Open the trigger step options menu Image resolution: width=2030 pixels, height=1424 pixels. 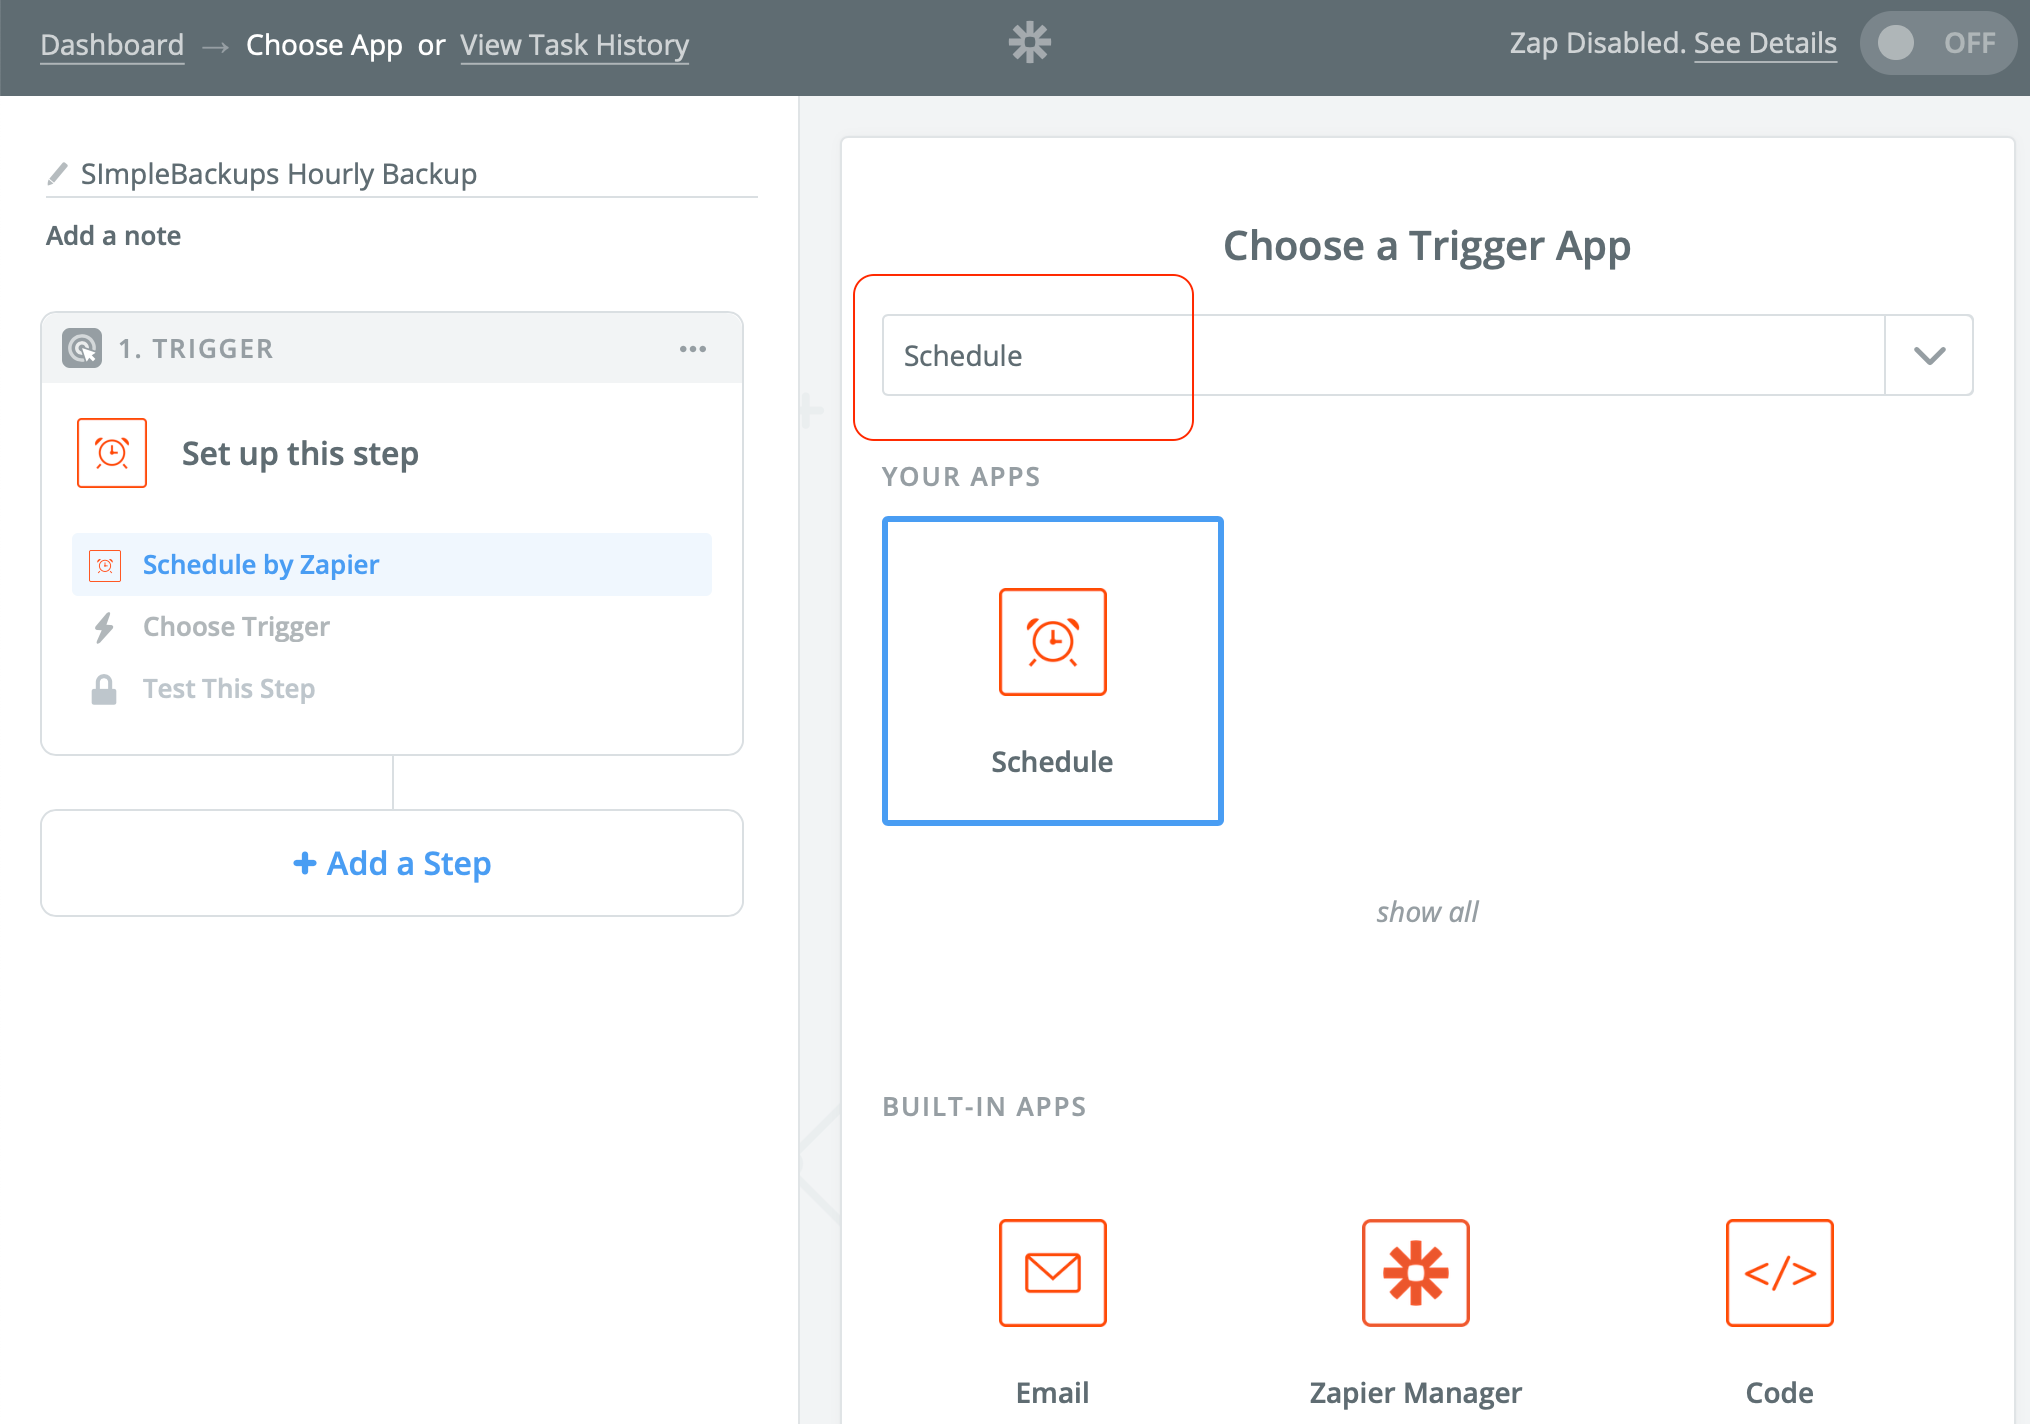coord(693,348)
